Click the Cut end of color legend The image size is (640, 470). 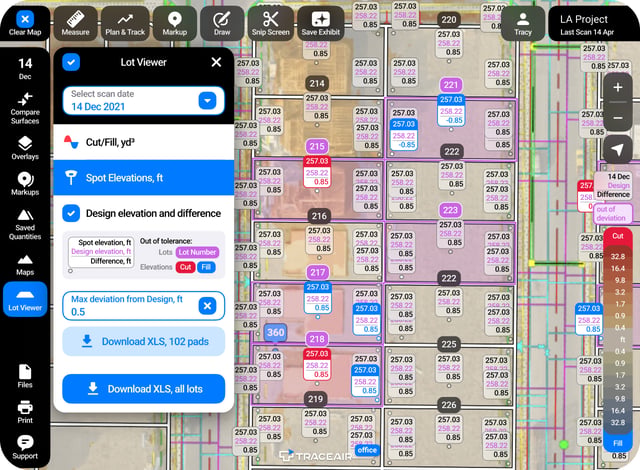[618, 236]
